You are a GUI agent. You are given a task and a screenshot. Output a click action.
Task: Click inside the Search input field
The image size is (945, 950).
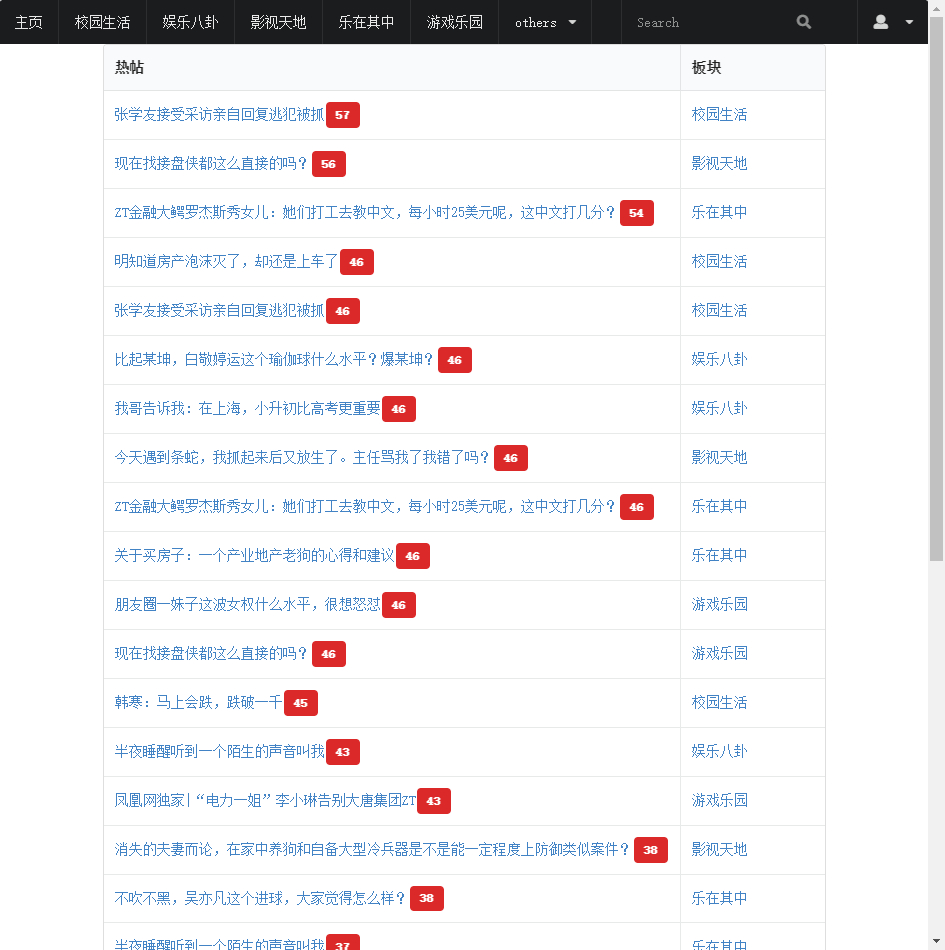pos(710,22)
